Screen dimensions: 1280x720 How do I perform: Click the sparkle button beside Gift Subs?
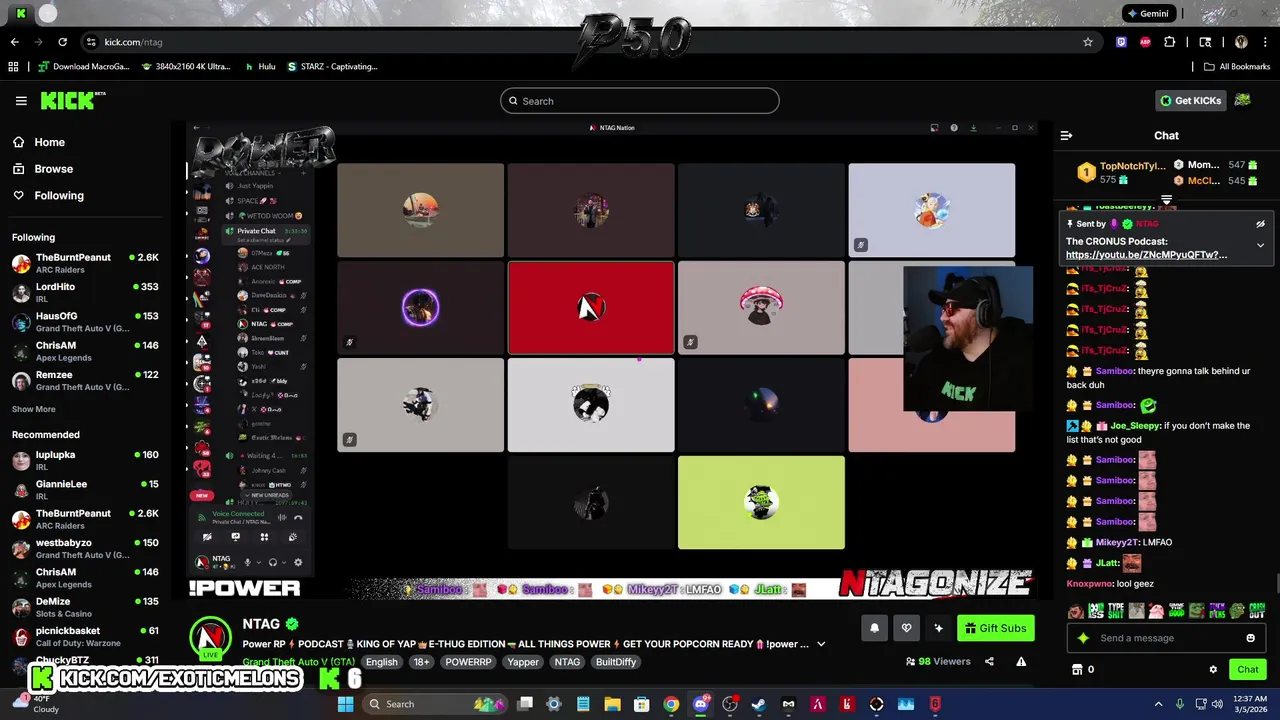[x=938, y=628]
